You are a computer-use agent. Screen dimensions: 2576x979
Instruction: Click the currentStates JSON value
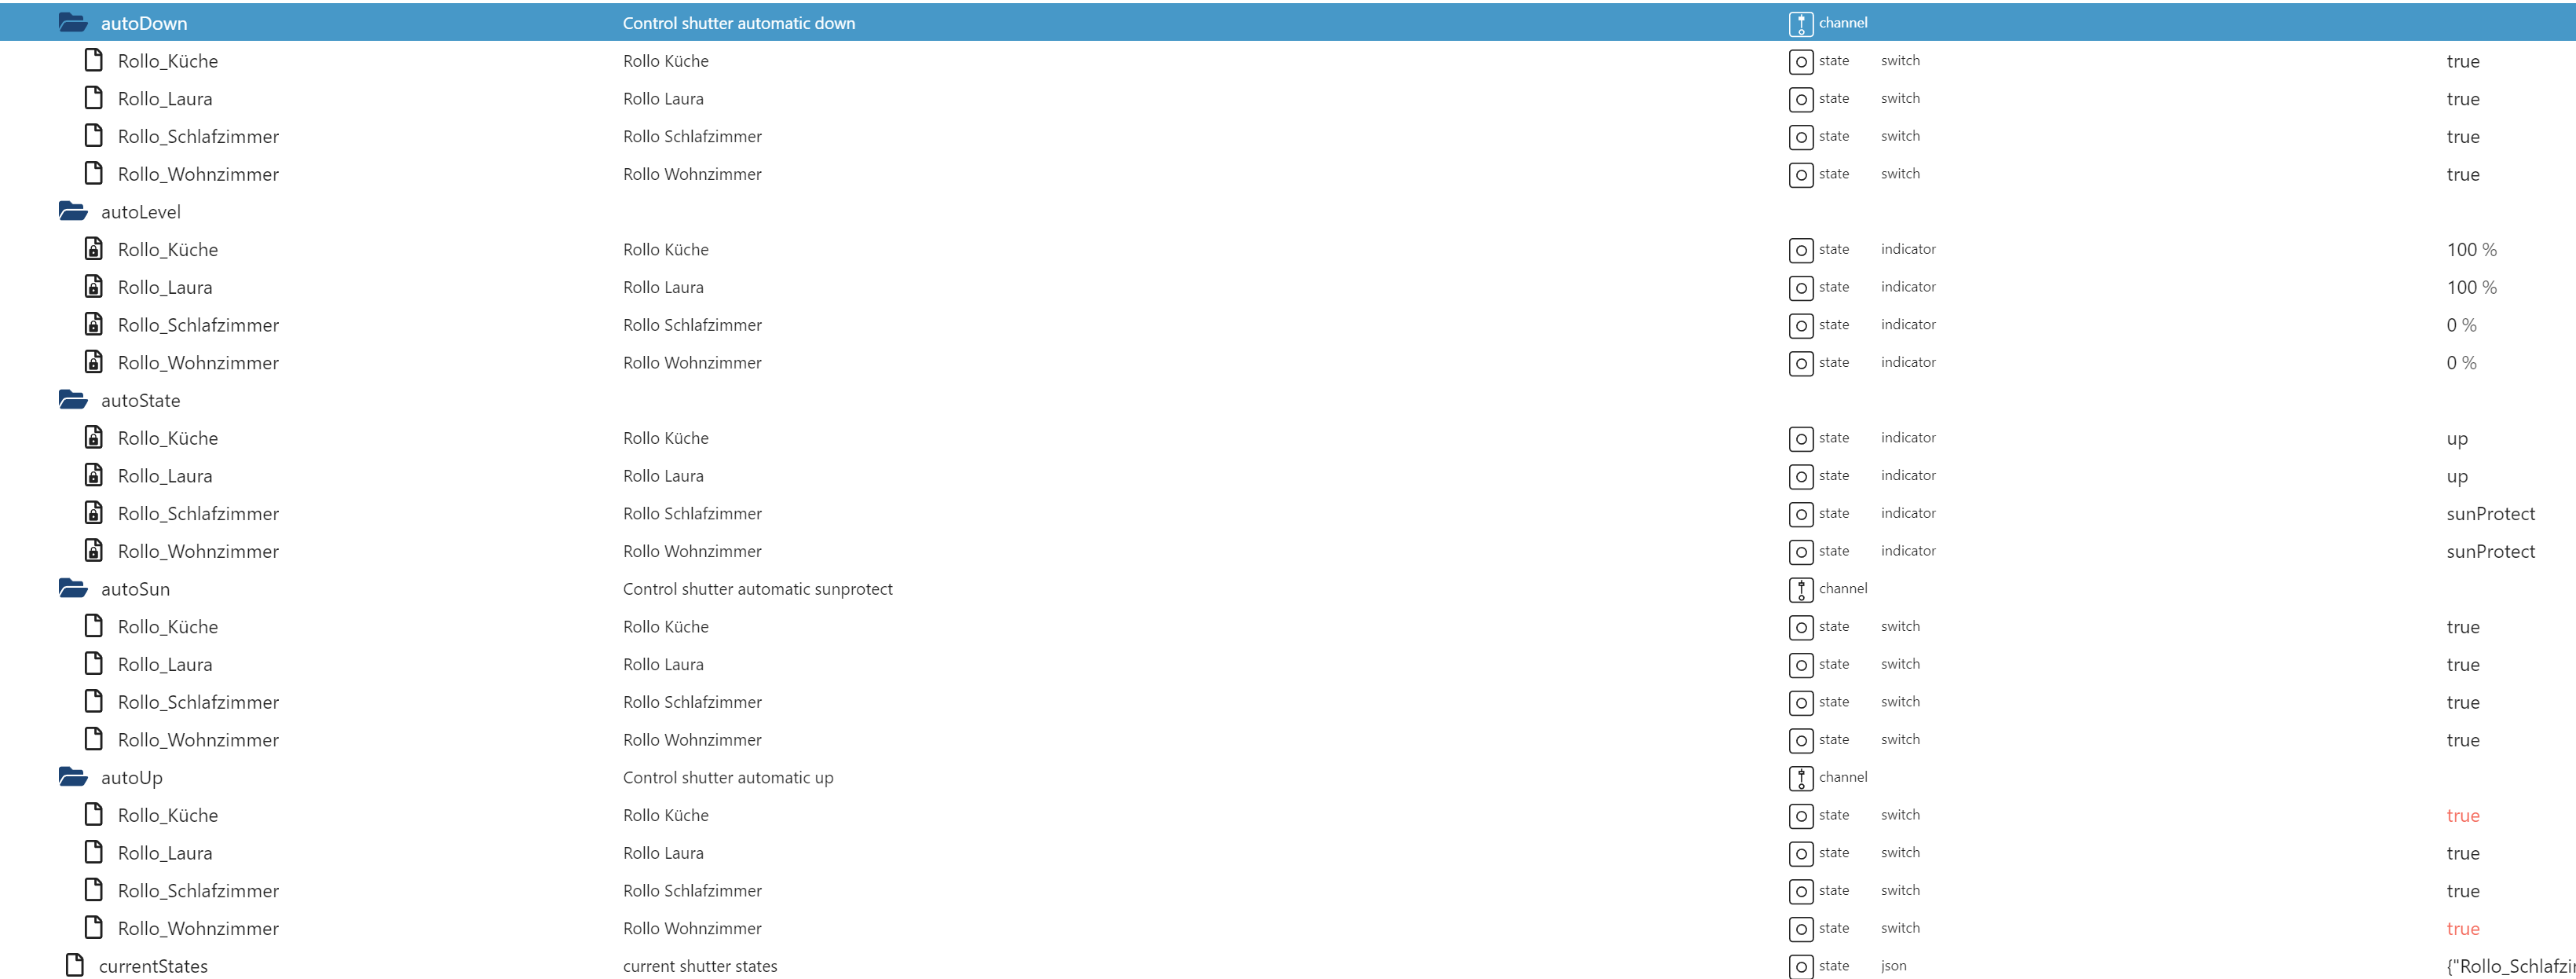[2508, 966]
